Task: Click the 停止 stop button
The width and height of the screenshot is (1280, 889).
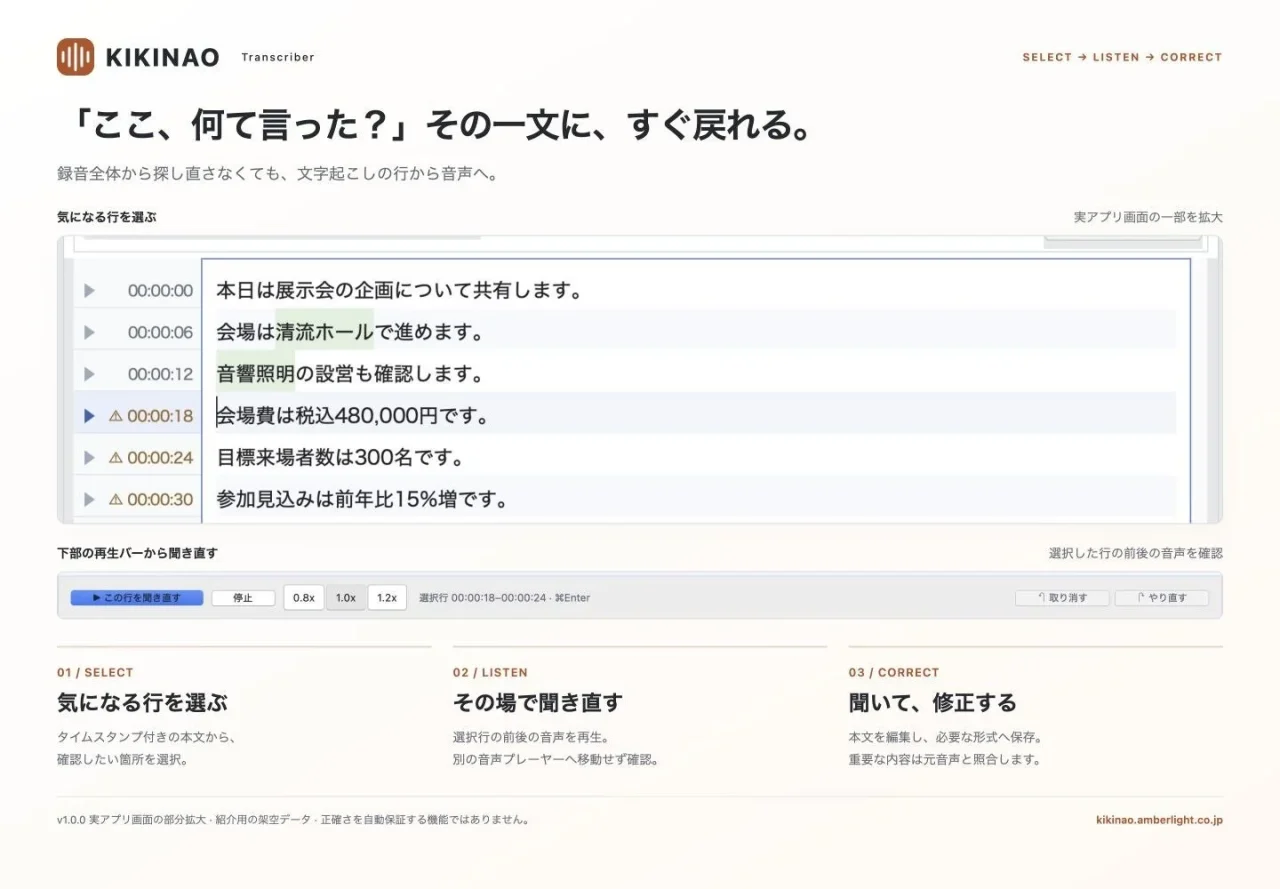Action: point(243,598)
